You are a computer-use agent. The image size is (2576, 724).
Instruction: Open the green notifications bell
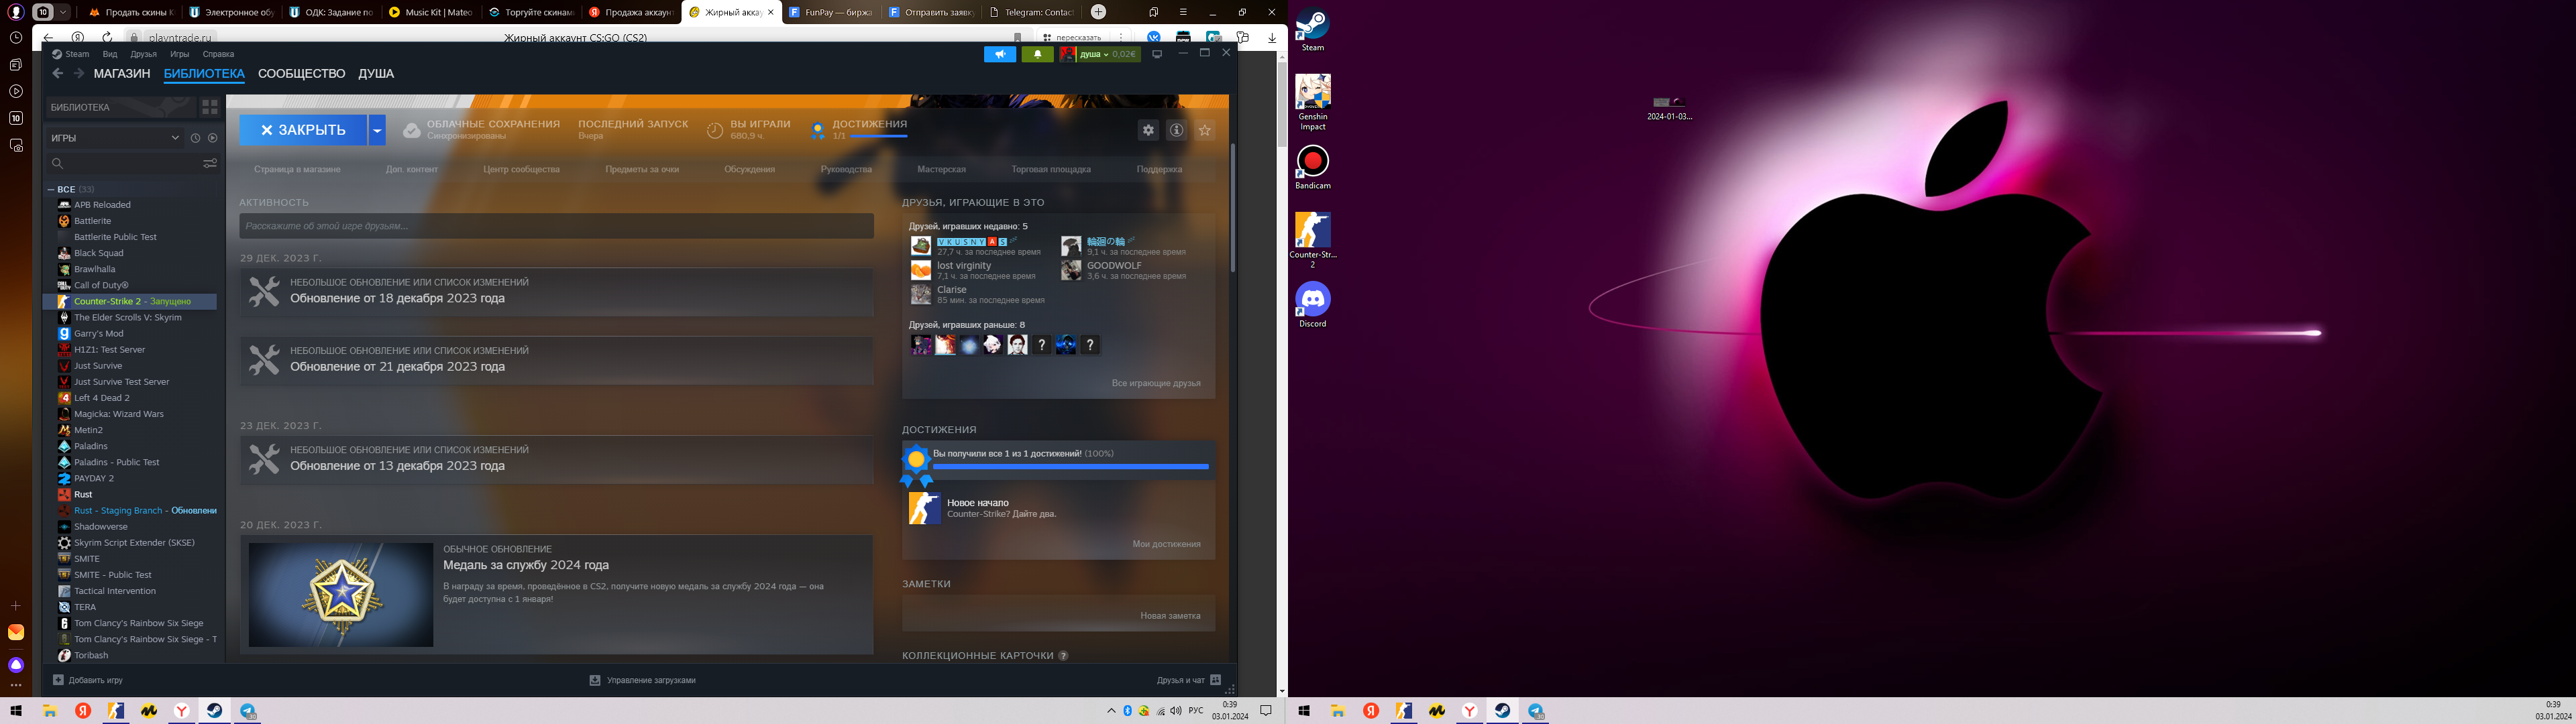coord(1037,54)
